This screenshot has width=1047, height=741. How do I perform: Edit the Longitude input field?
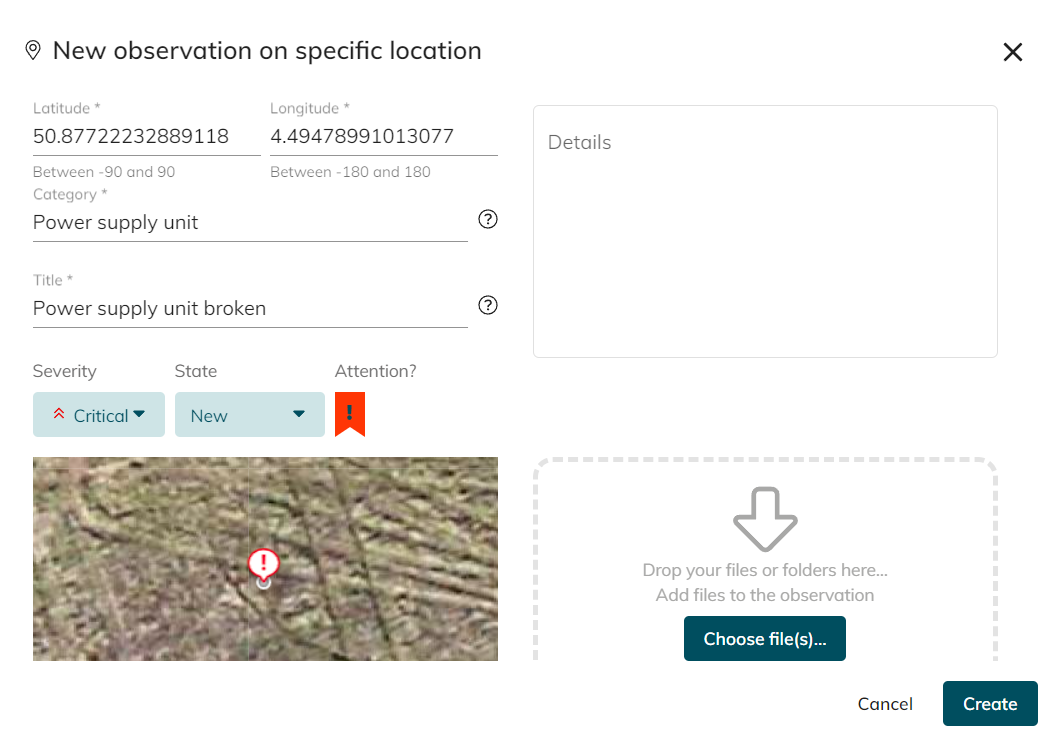[x=383, y=136]
